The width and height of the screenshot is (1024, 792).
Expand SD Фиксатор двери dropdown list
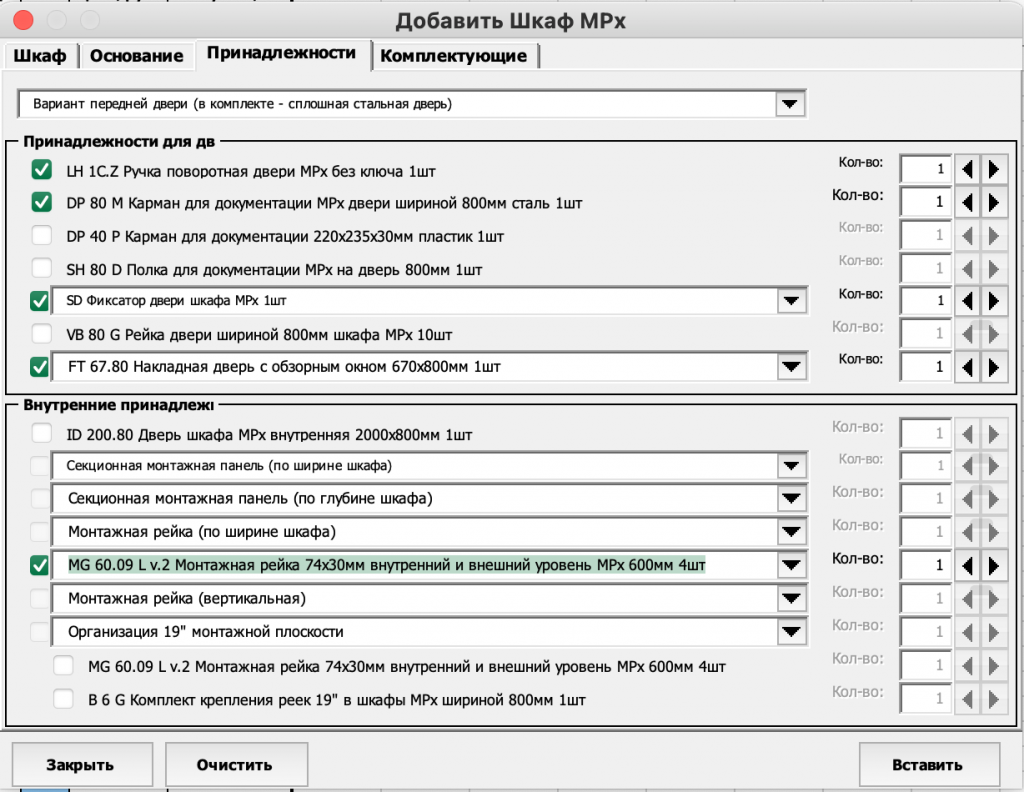point(790,301)
